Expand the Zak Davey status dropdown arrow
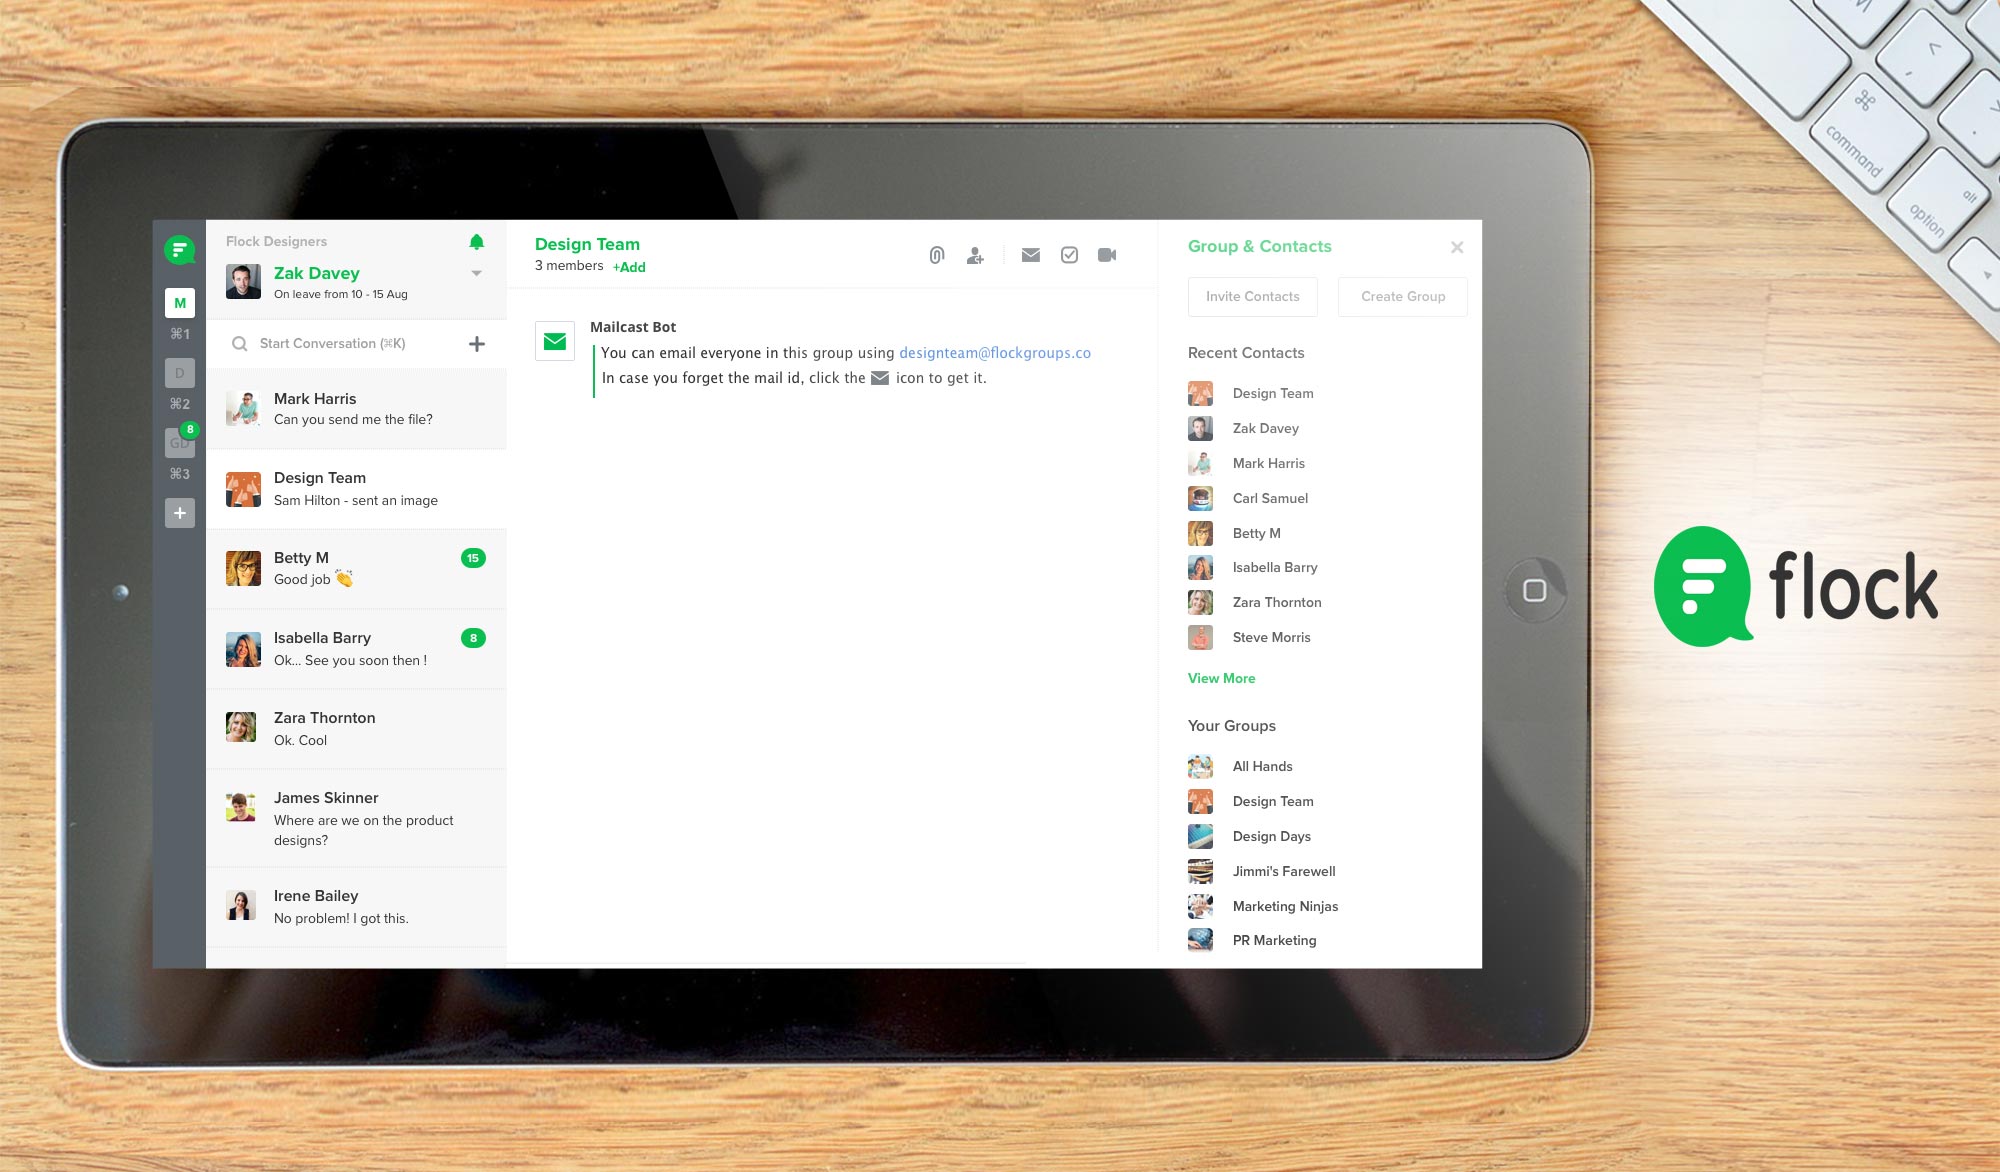2000x1172 pixels. tap(477, 273)
